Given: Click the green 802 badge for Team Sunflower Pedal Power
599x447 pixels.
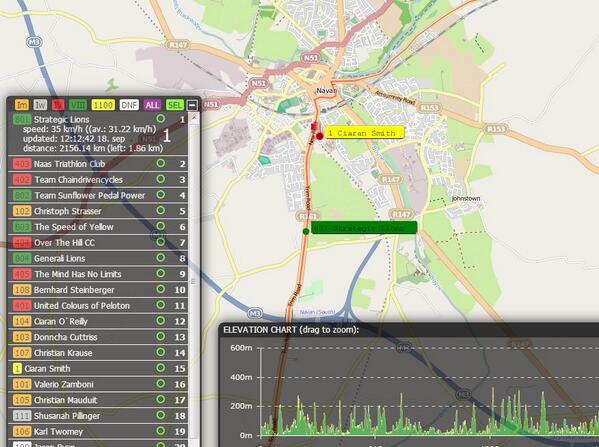Looking at the screenshot, I should [22, 195].
